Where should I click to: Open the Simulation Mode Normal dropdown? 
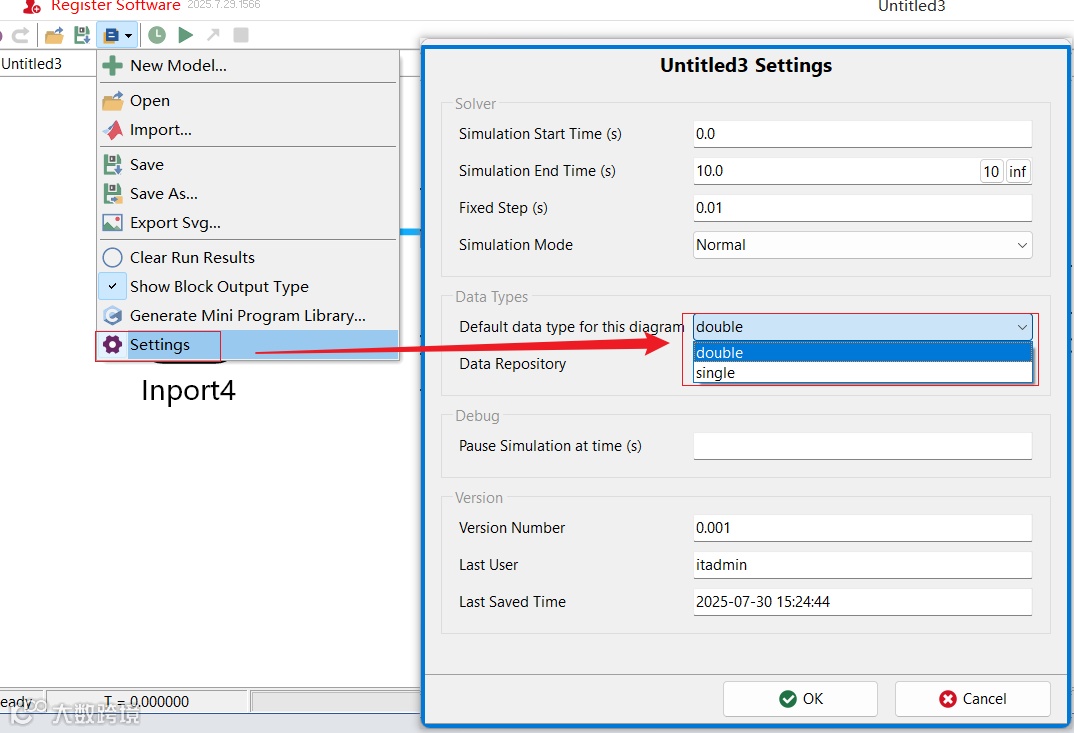(x=862, y=245)
